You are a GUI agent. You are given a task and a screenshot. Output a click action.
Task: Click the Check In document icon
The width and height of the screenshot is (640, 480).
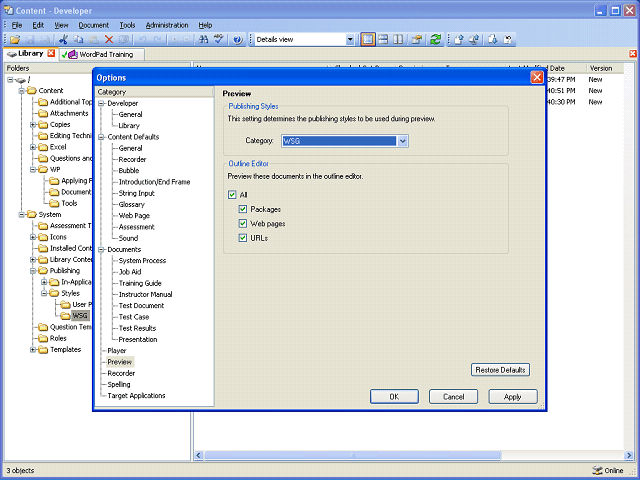[459, 40]
